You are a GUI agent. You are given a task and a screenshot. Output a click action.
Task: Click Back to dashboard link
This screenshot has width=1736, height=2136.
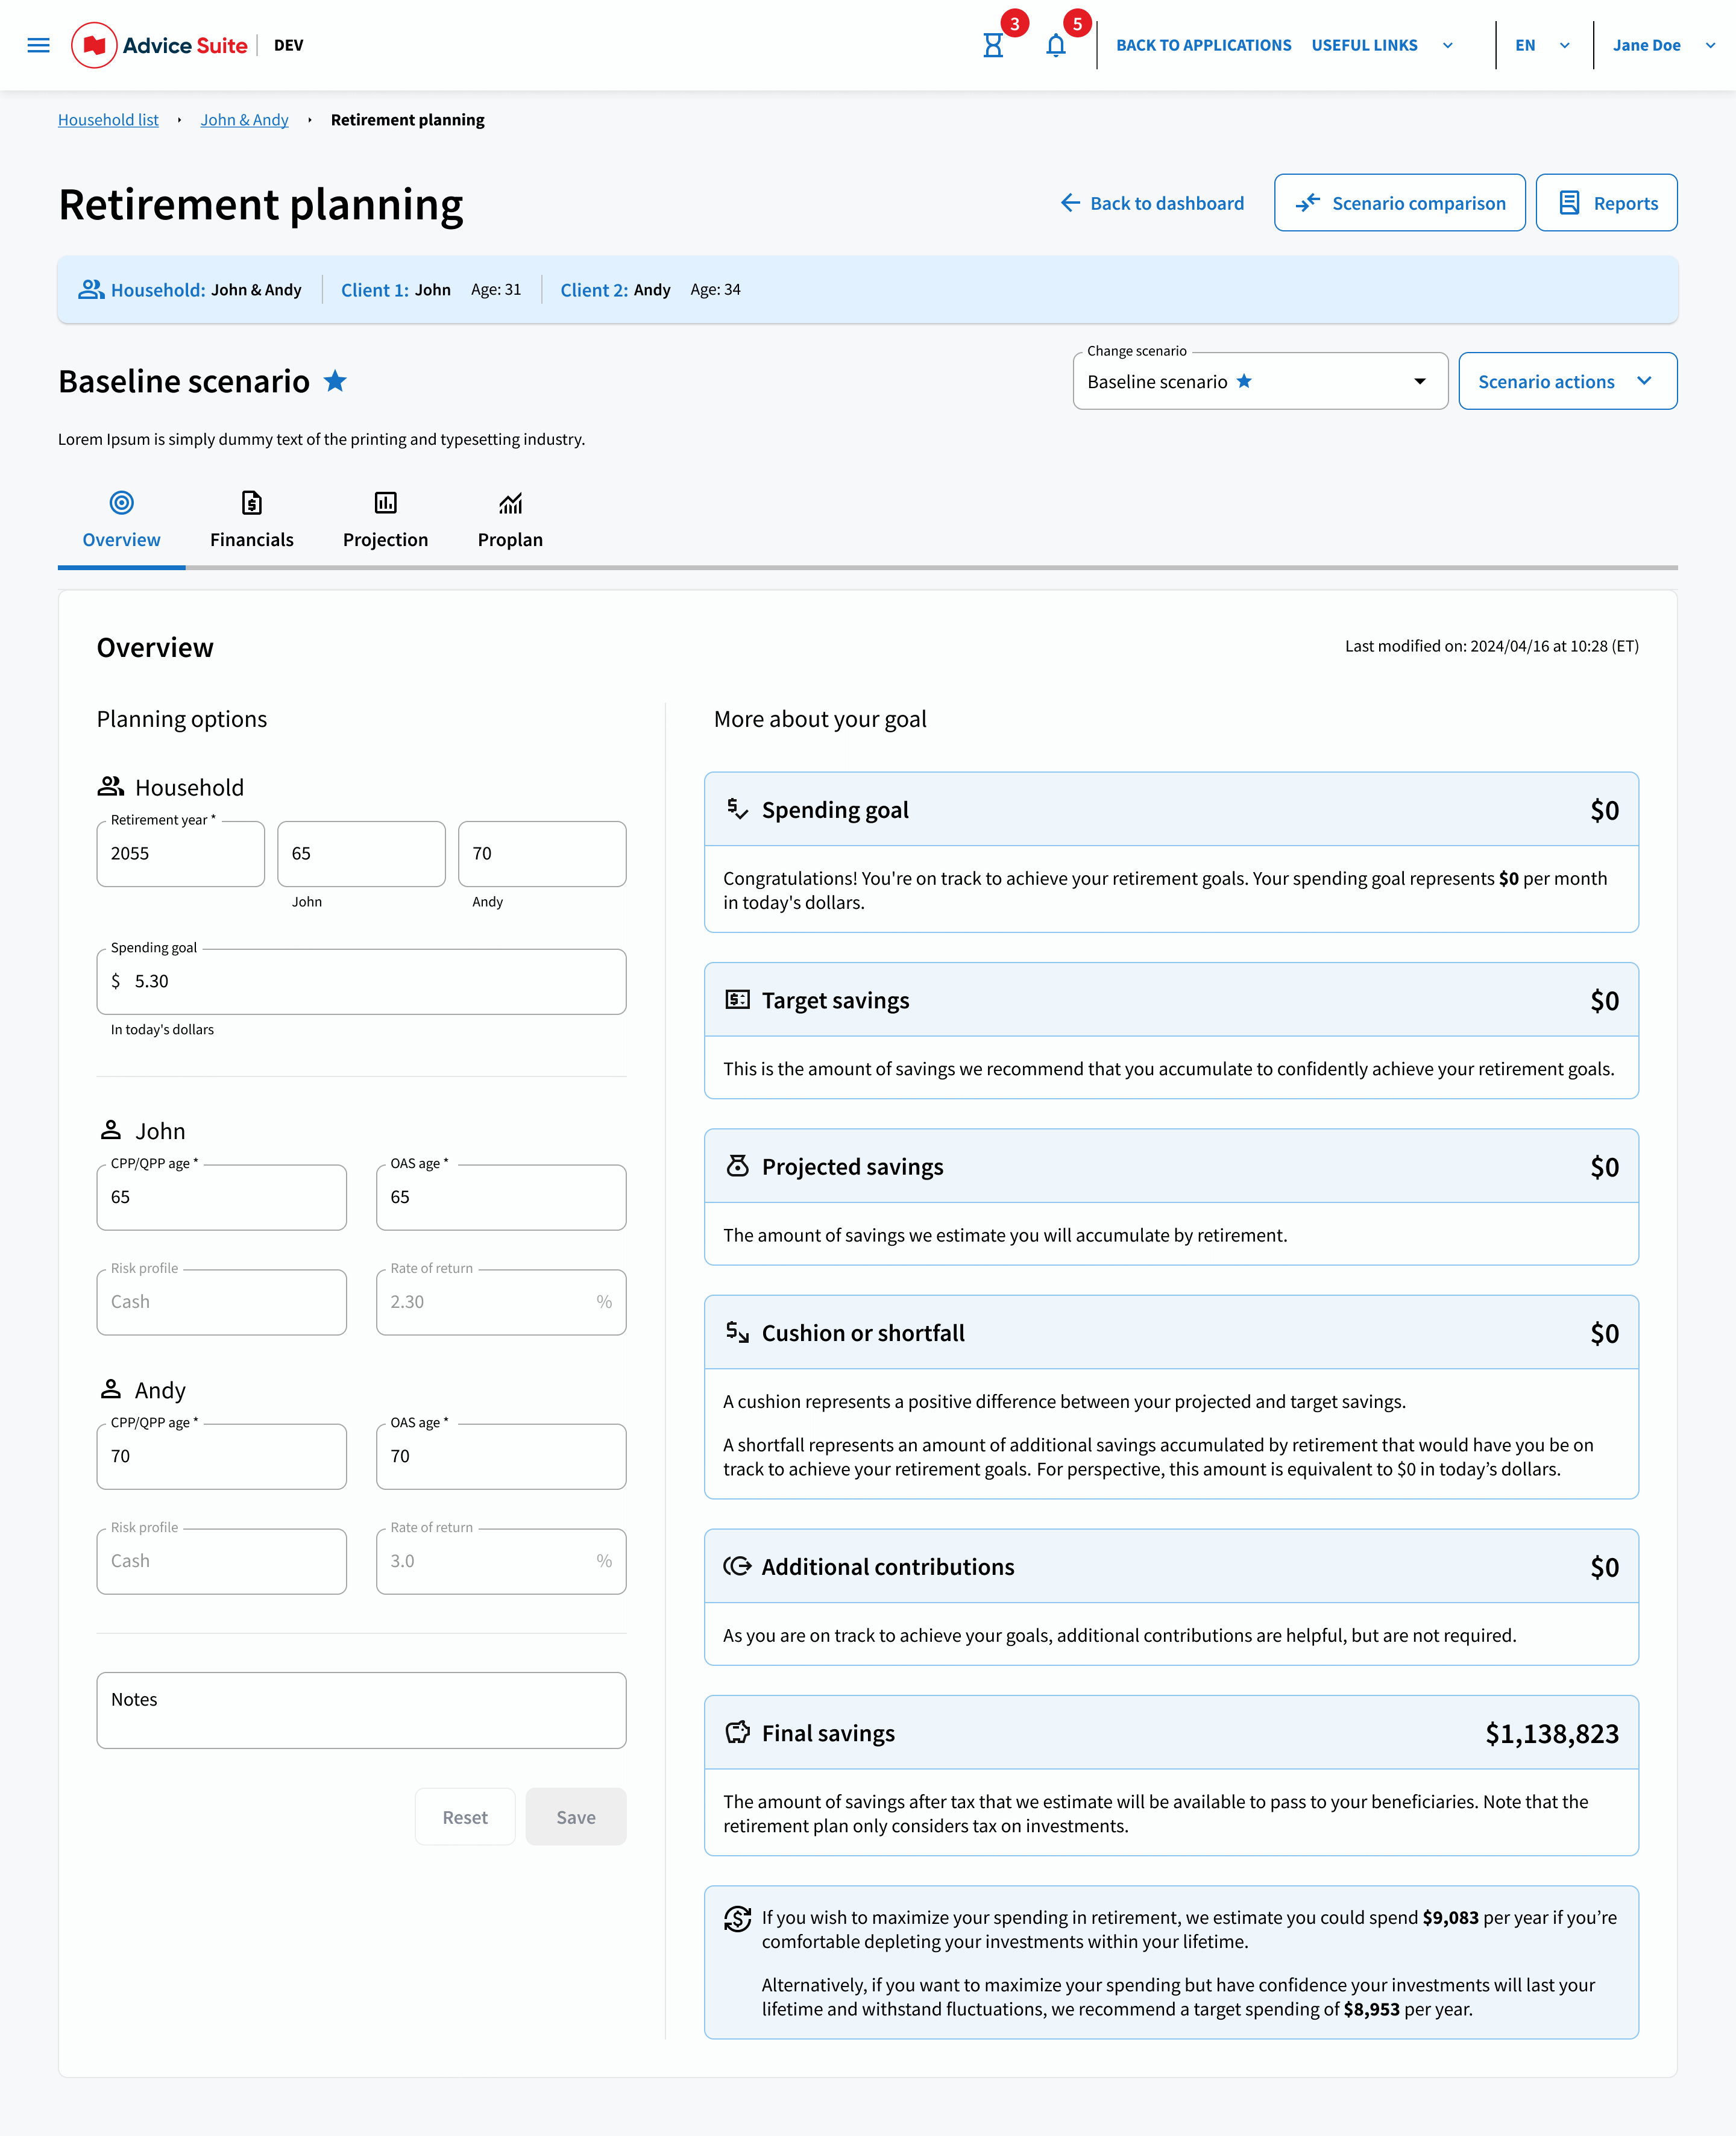click(1152, 203)
